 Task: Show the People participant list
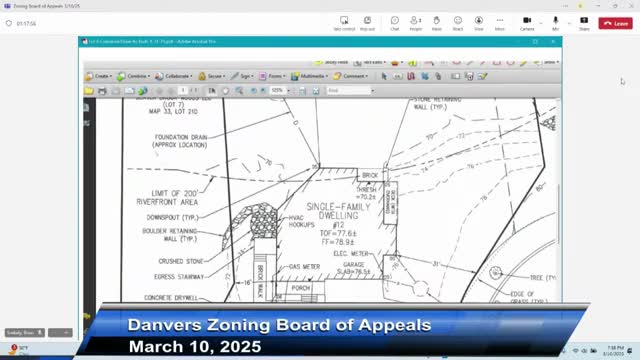[416, 23]
